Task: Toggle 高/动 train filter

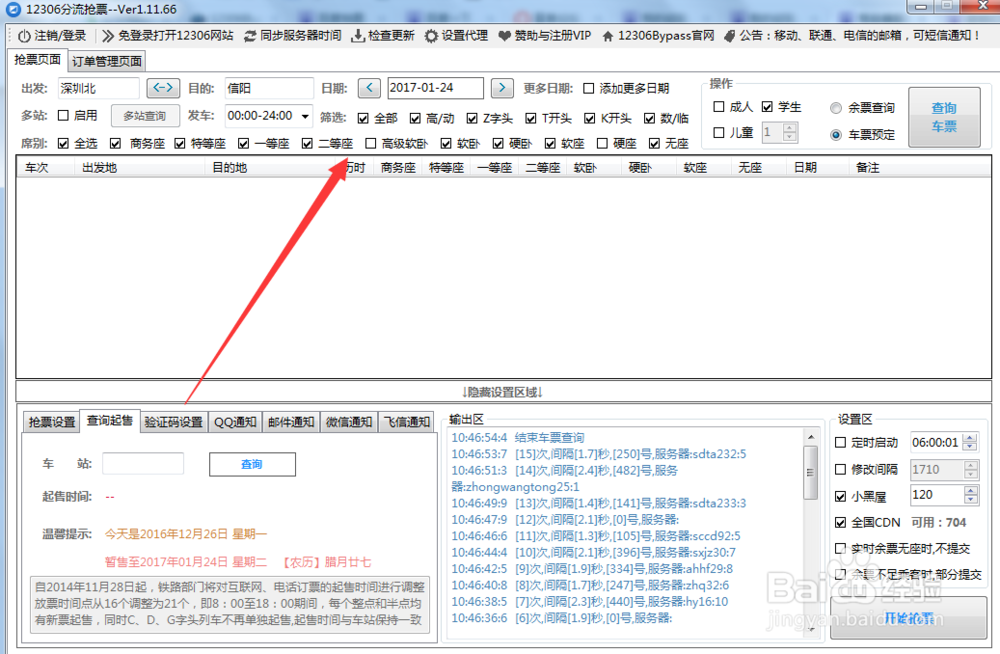Action: tap(415, 118)
